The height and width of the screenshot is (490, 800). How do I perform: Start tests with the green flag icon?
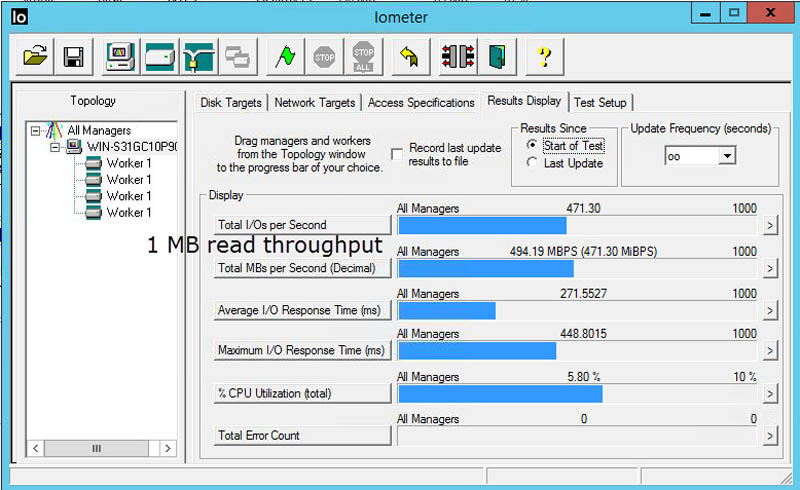click(285, 56)
